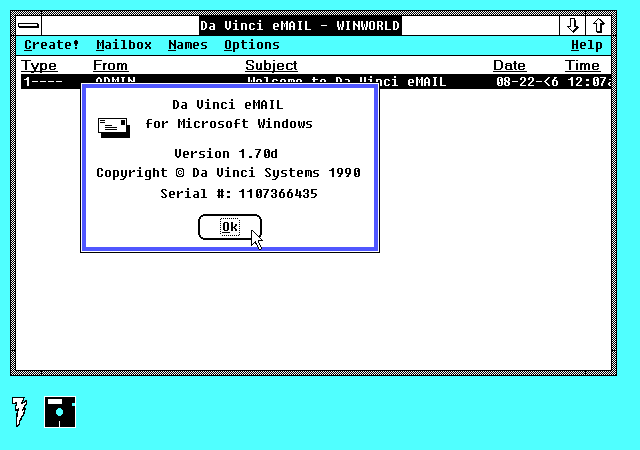Click the Date column header
Viewport: 640px width, 450px height.
pyautogui.click(x=509, y=65)
